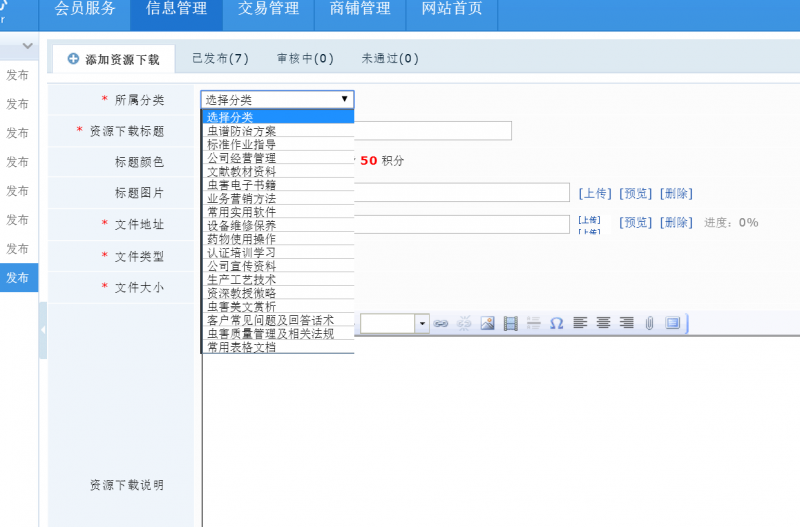Click the 进度: 0% upload progress text

click(x=731, y=222)
